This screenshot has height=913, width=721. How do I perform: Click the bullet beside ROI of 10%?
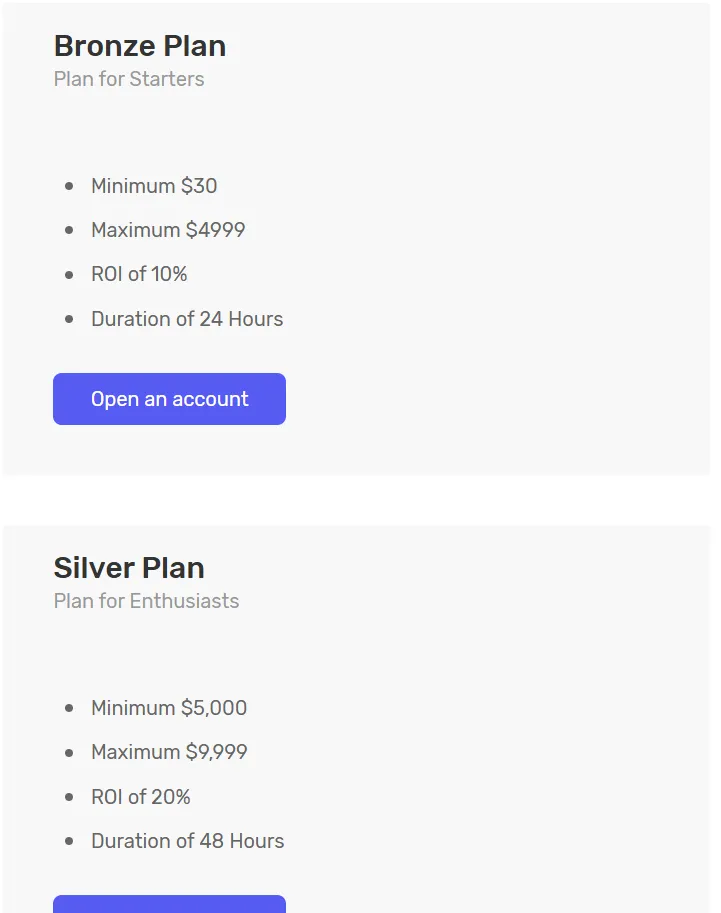[x=69, y=274]
